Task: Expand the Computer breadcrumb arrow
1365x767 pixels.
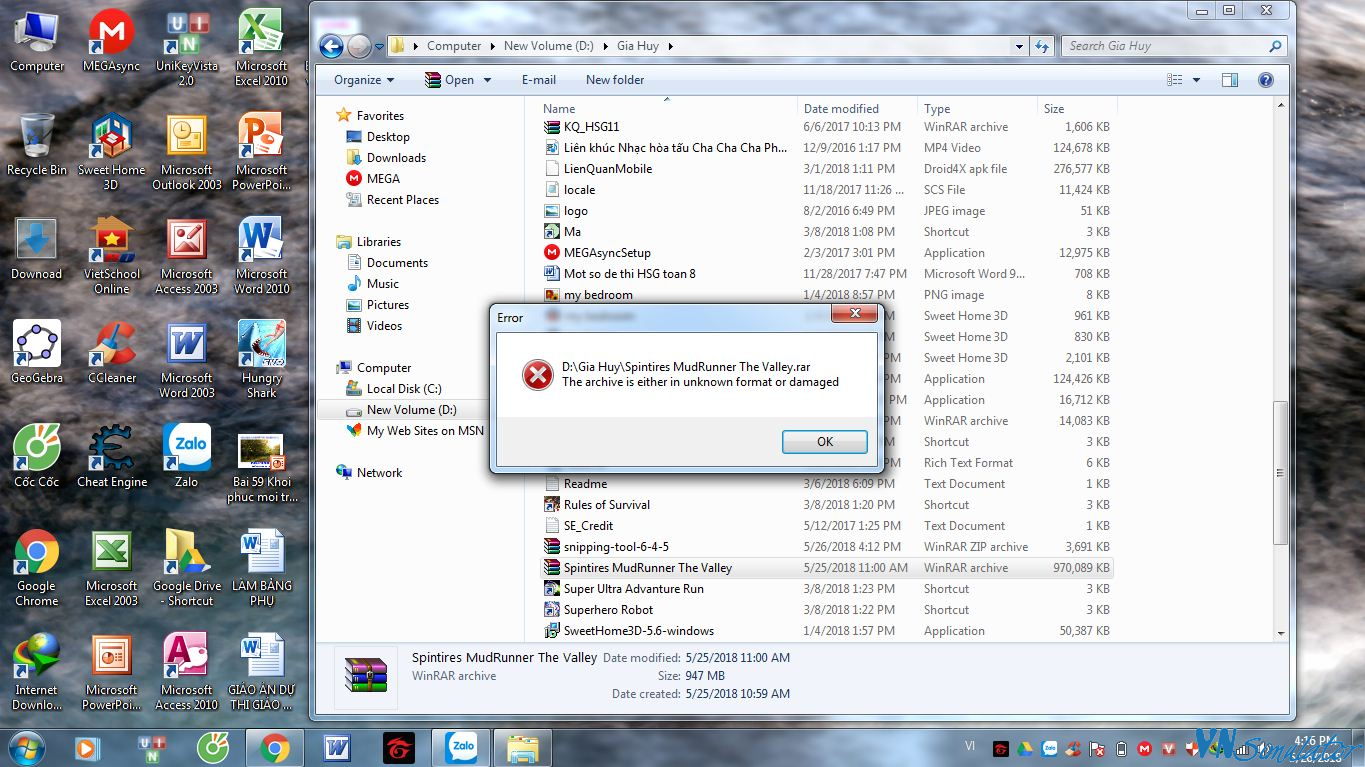Action: 492,46
